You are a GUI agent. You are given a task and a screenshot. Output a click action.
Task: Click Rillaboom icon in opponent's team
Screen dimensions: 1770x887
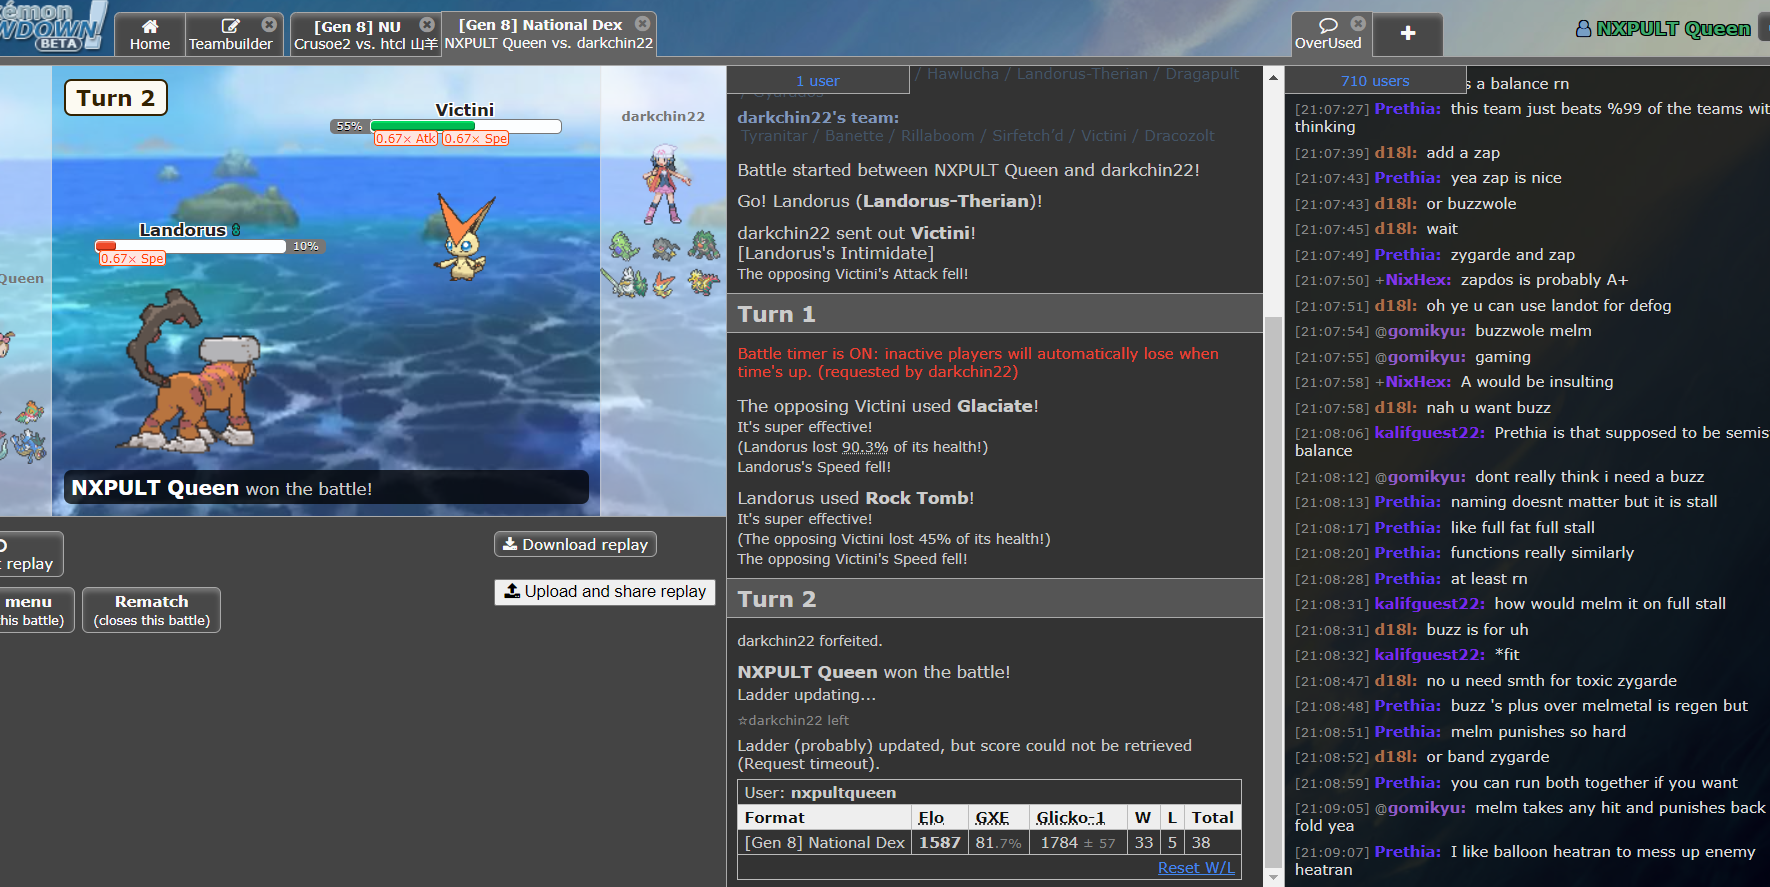(x=704, y=245)
